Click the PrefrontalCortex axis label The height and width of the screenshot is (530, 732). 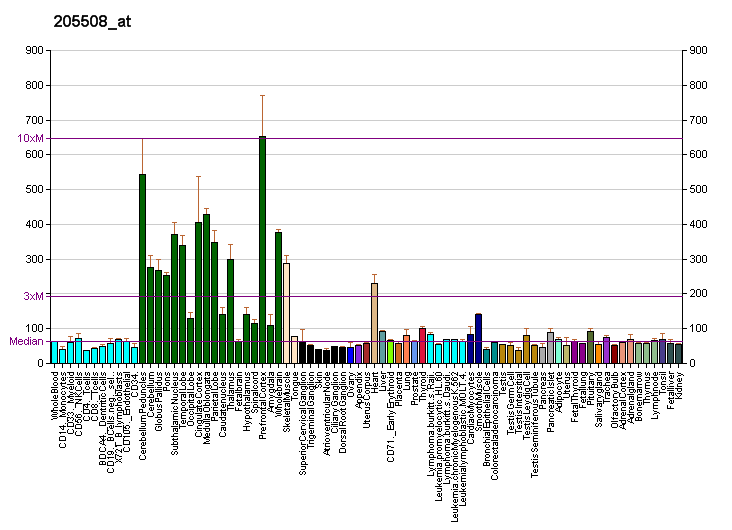point(262,405)
